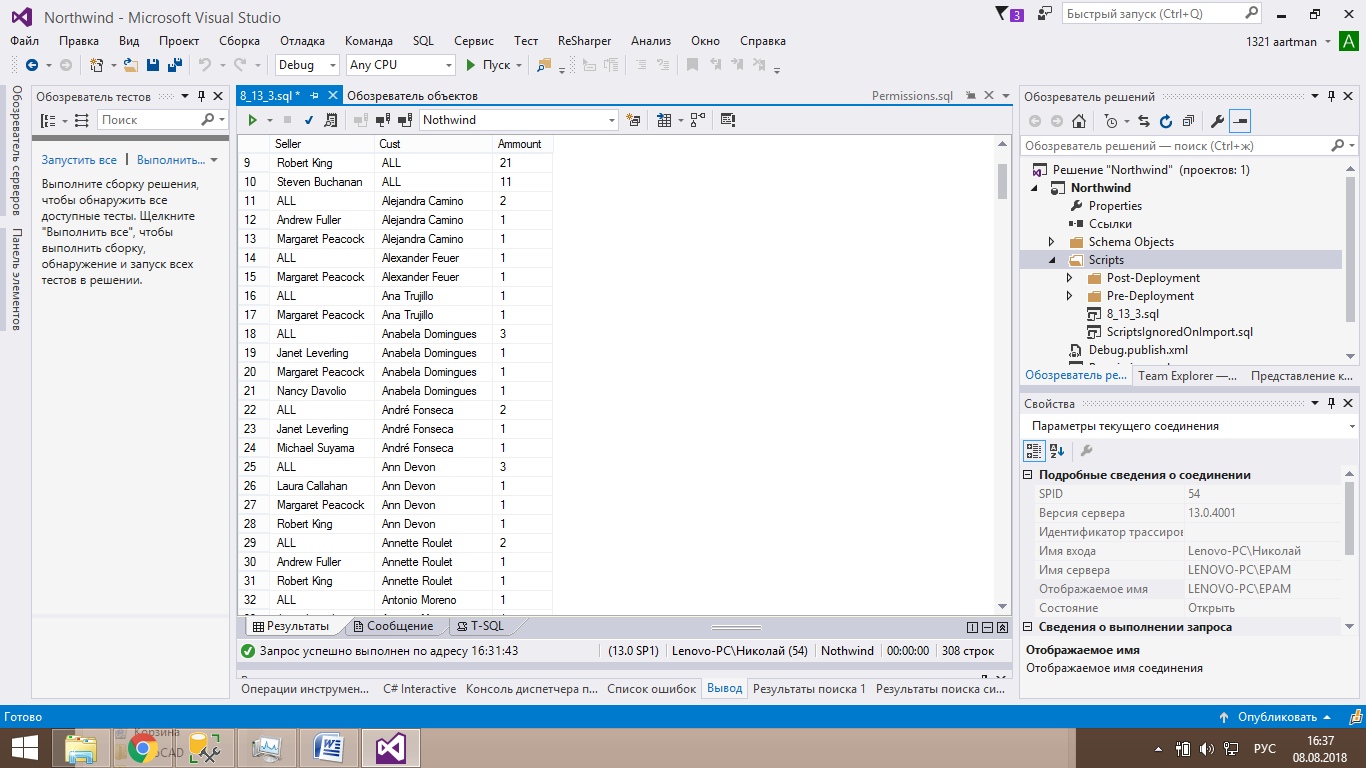Click the Estimated Execution Plan icon
This screenshot has height=768, width=1366.
pyautogui.click(x=331, y=120)
